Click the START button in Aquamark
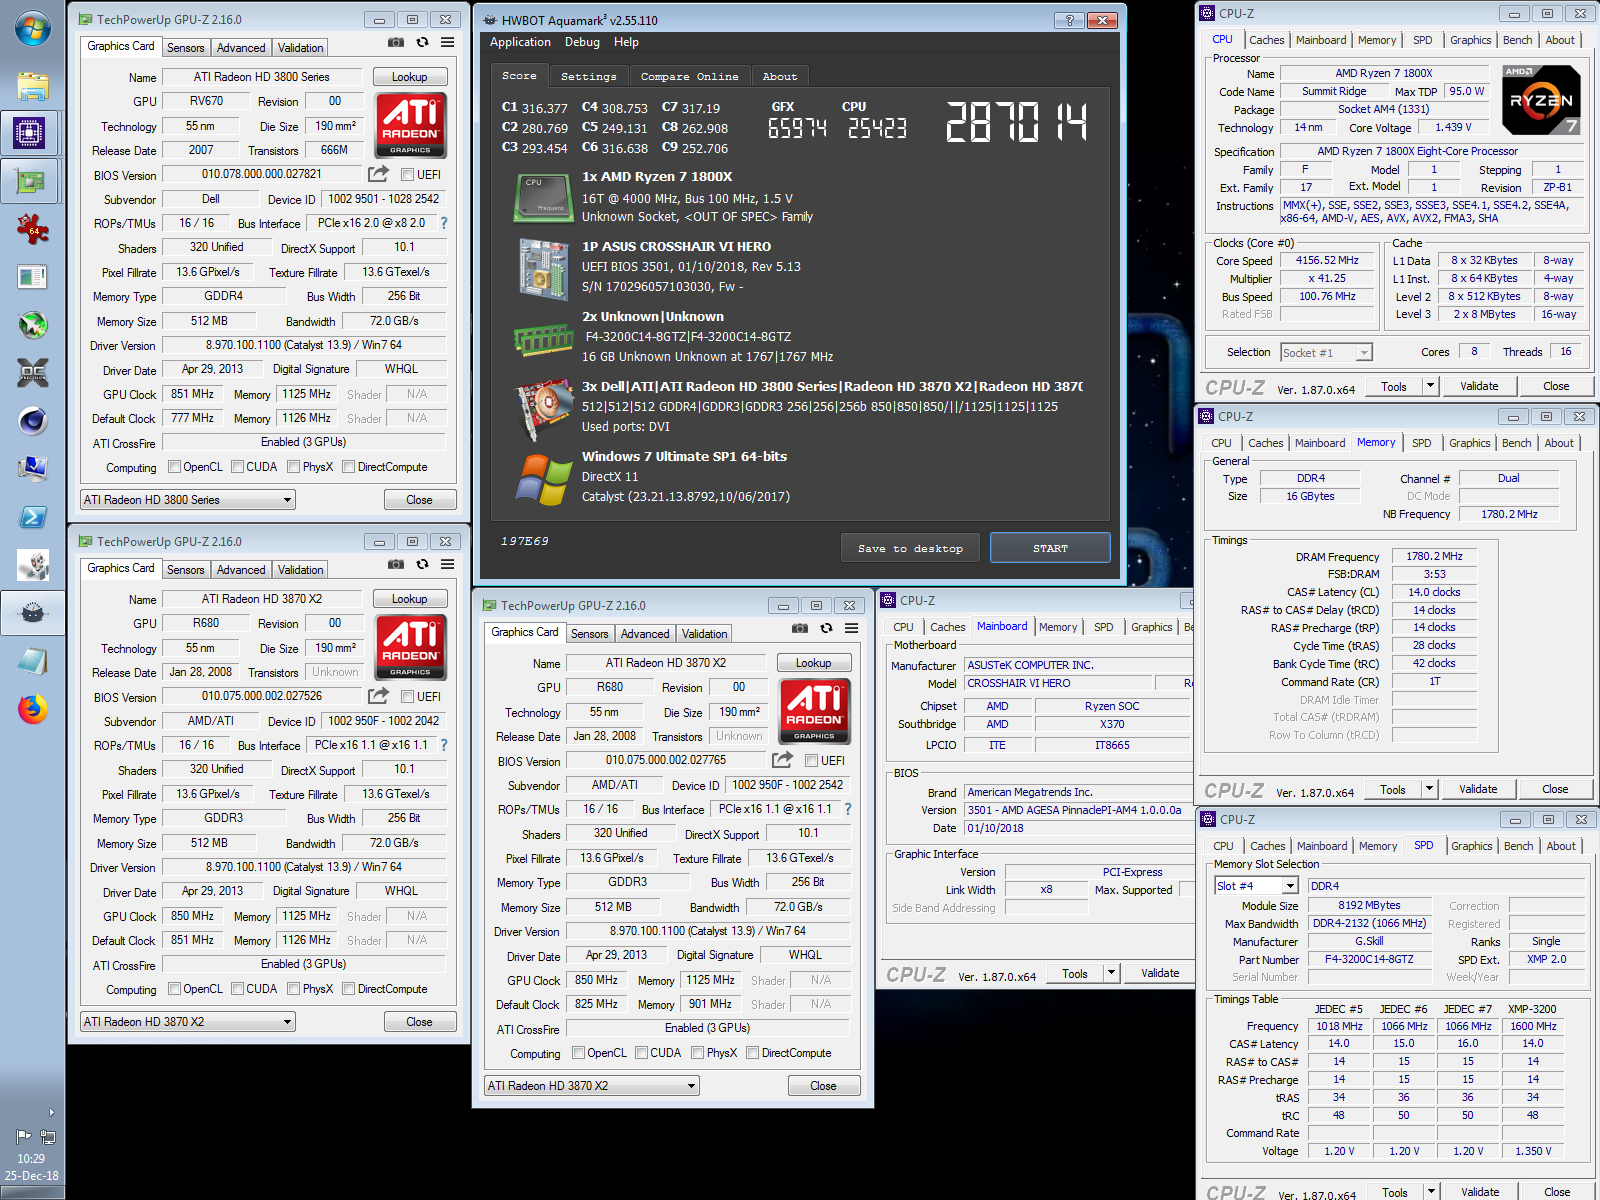The height and width of the screenshot is (1200, 1600). coord(1050,548)
